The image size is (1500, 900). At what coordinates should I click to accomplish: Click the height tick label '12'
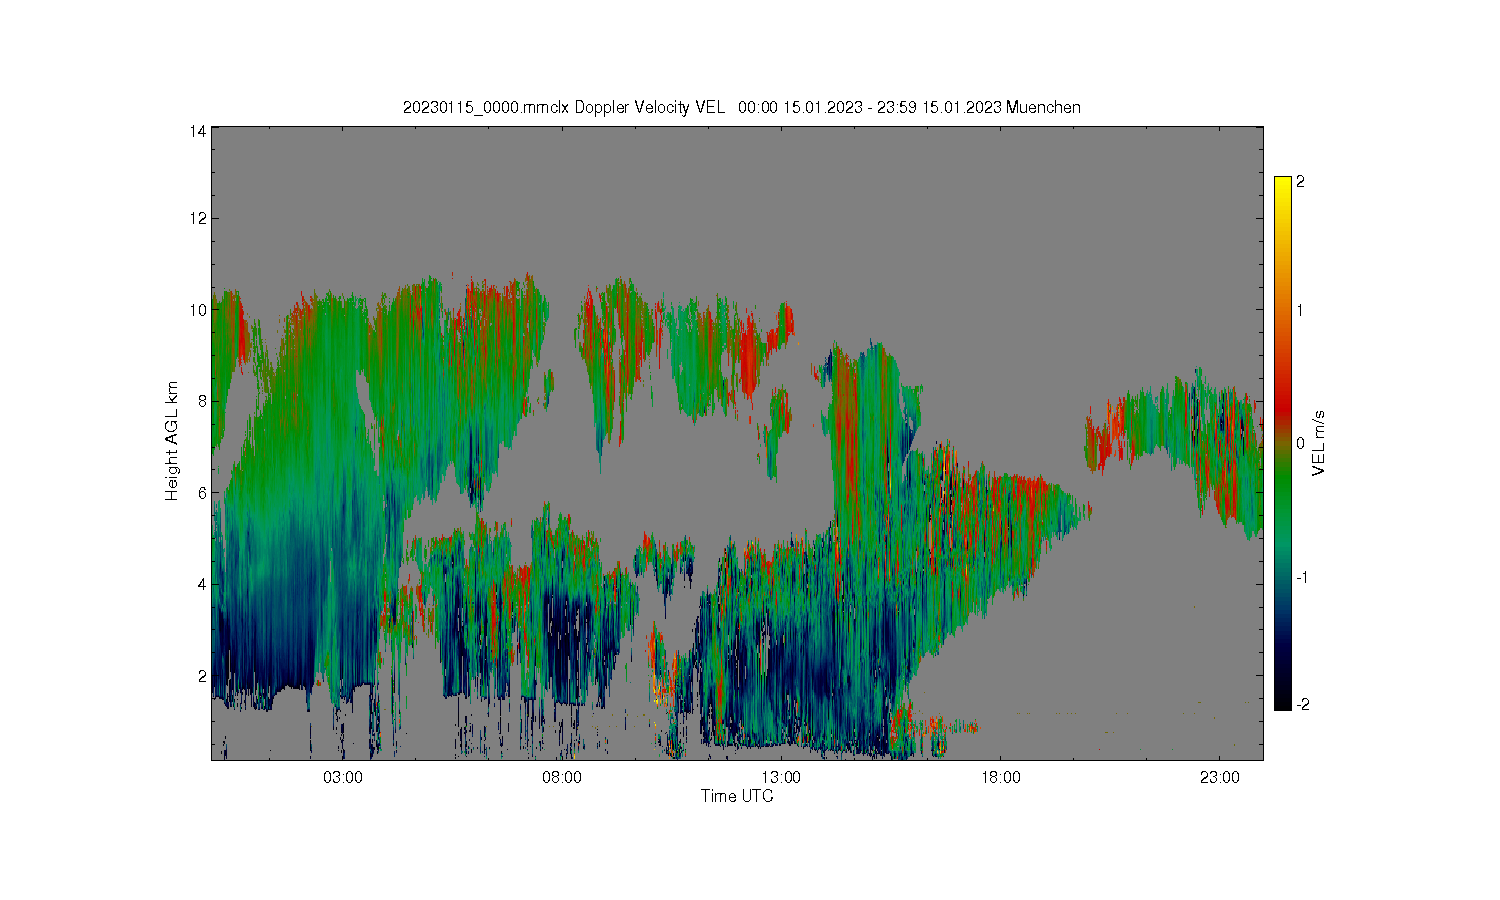[198, 218]
